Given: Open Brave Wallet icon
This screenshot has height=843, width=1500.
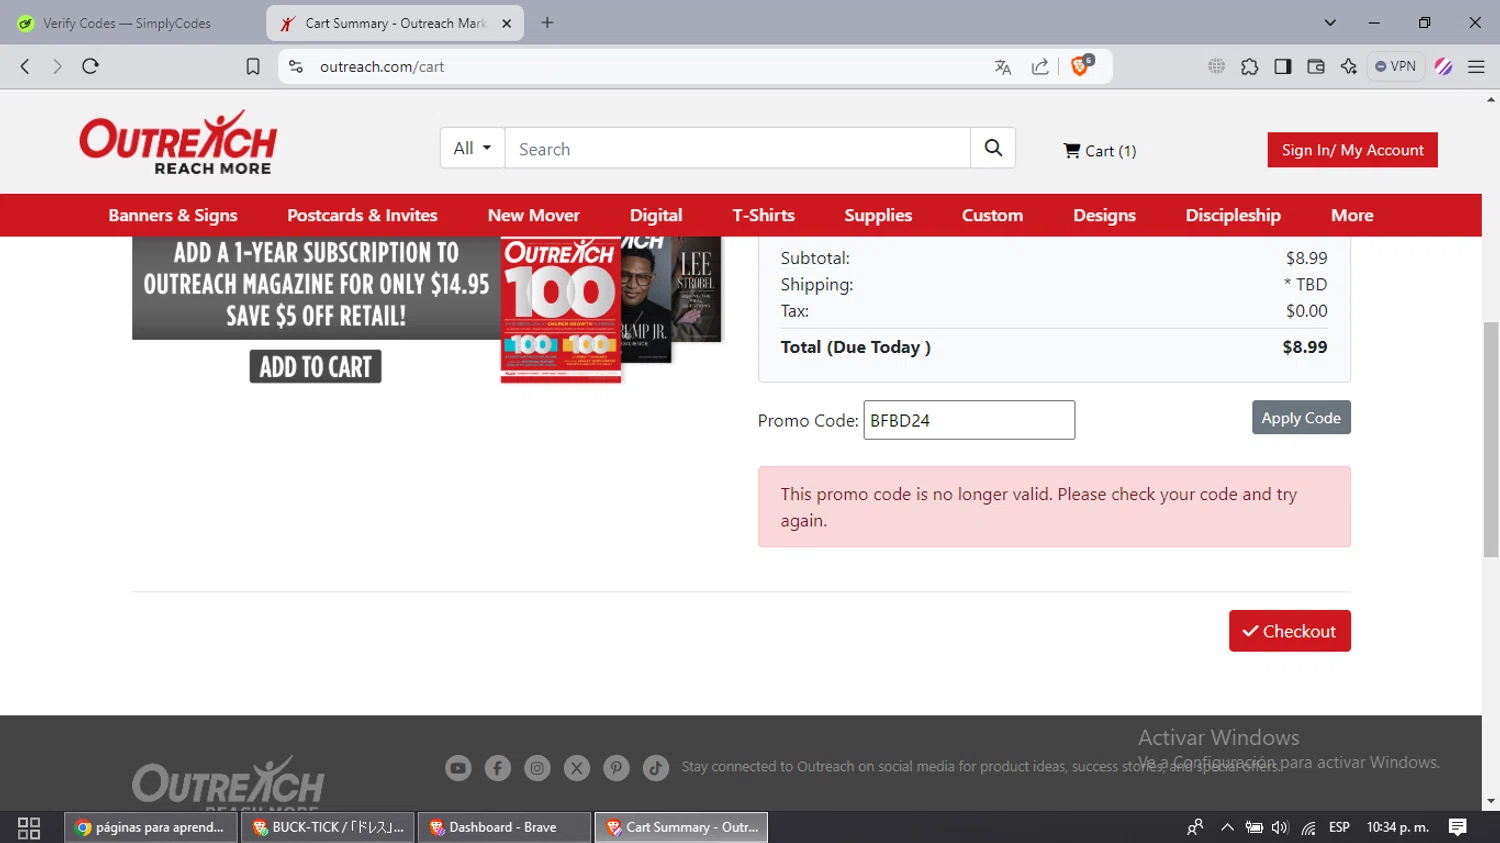Looking at the screenshot, I should 1316,66.
